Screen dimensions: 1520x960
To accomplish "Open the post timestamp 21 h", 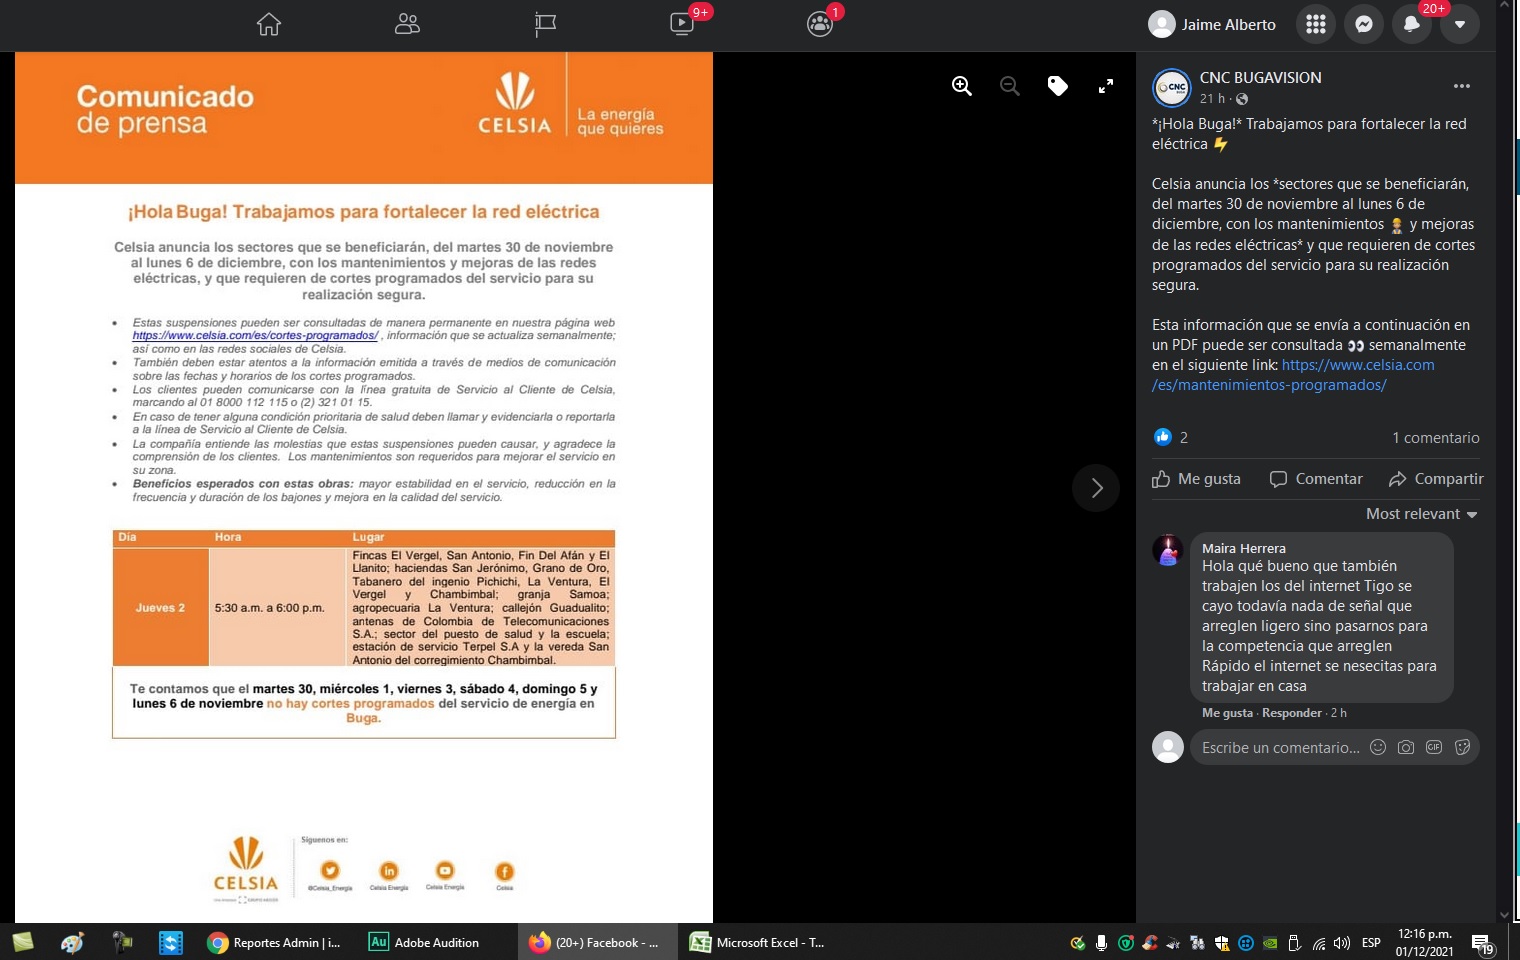I will point(1212,99).
